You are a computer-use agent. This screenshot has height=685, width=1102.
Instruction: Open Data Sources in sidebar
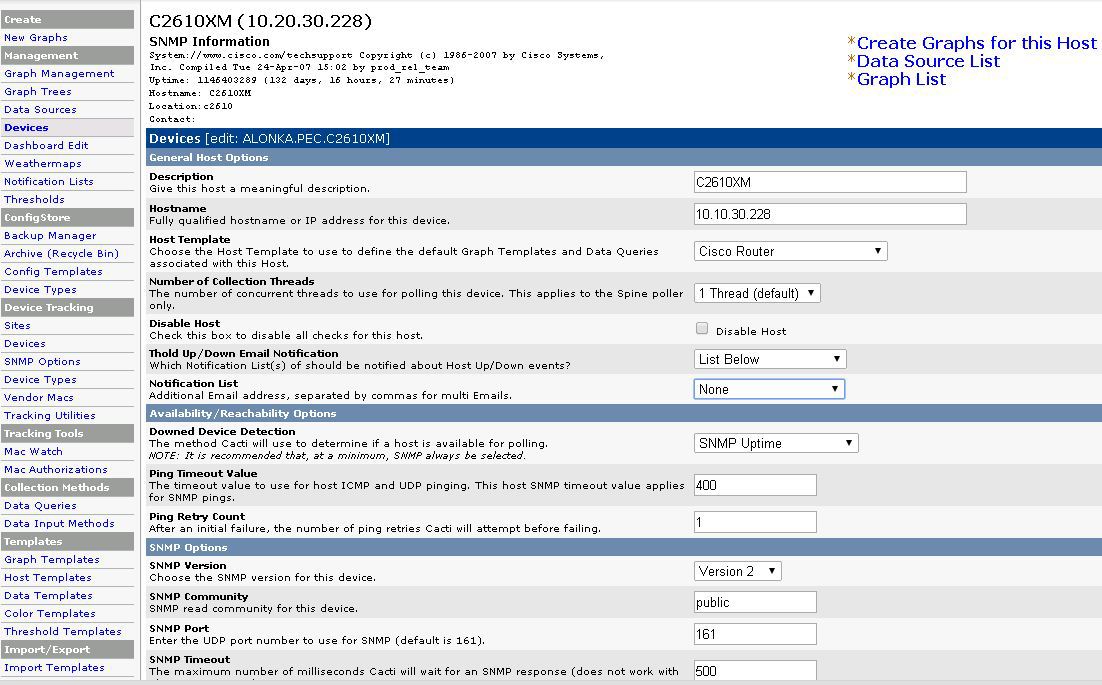point(40,110)
